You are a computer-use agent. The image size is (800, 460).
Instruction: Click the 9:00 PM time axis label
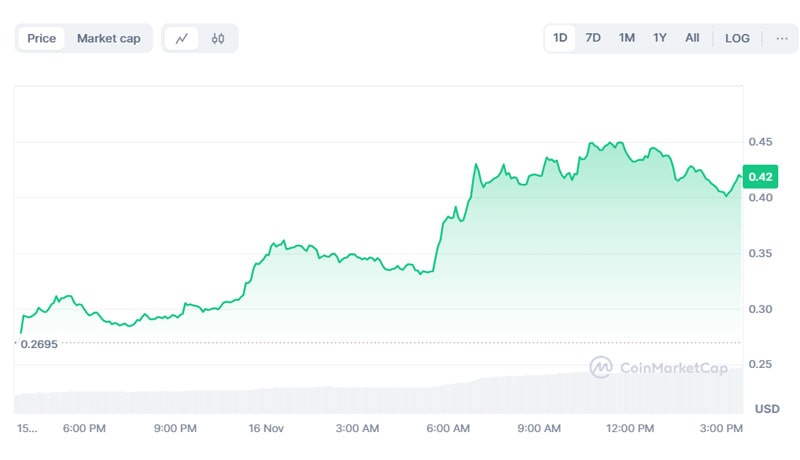click(x=175, y=428)
